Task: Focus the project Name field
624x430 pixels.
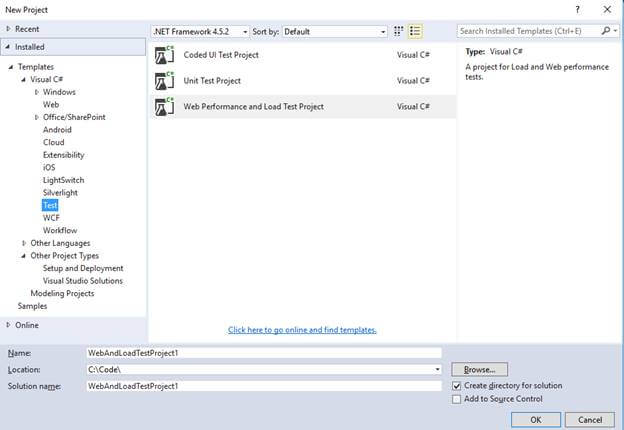Action: (x=264, y=353)
